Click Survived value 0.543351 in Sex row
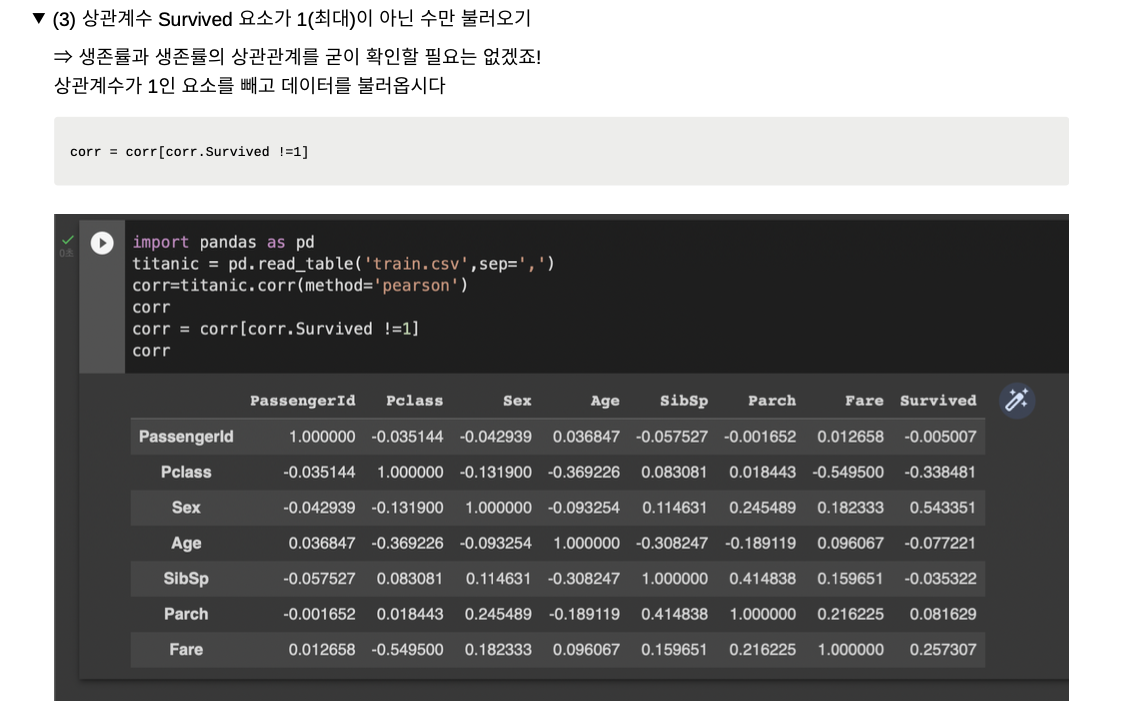1138x716 pixels. coord(943,508)
